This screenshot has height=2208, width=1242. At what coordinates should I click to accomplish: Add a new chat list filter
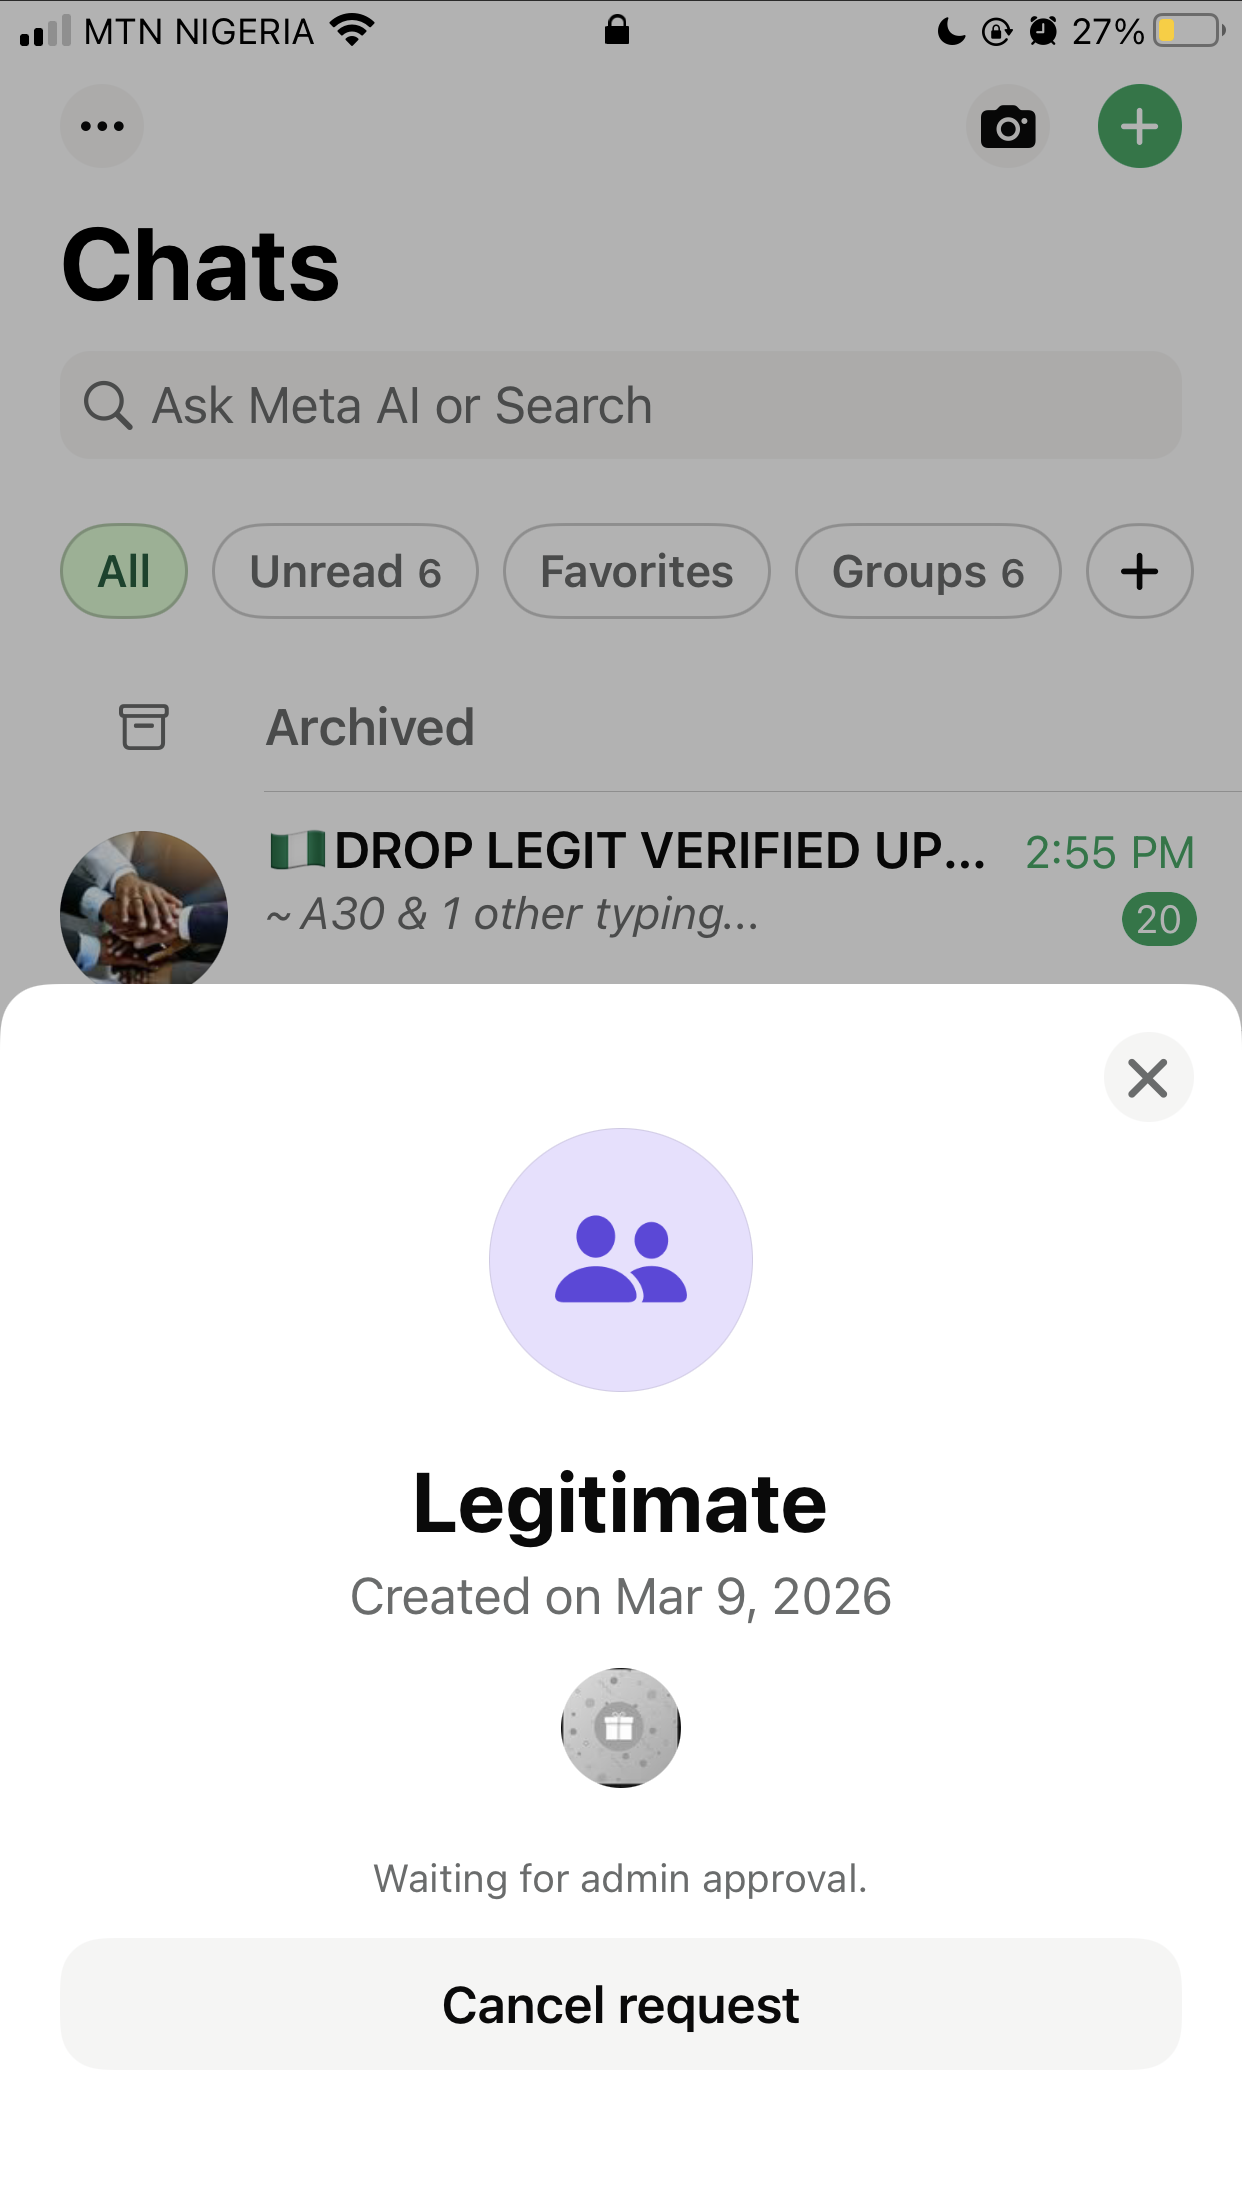point(1139,572)
